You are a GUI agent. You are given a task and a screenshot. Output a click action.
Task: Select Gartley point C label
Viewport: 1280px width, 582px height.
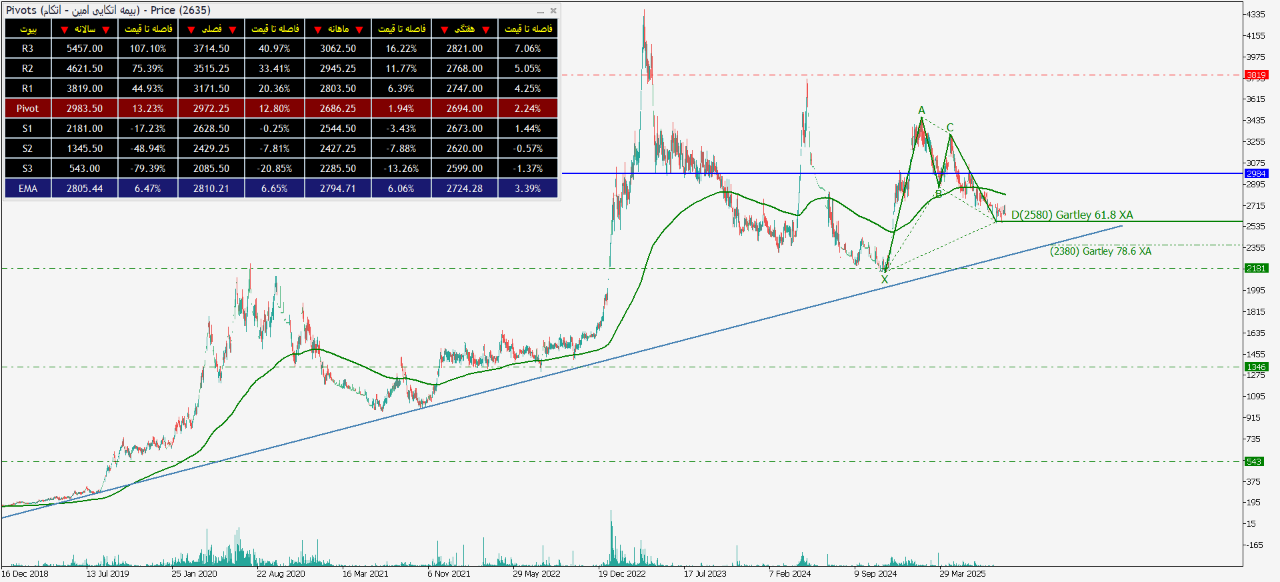[950, 127]
